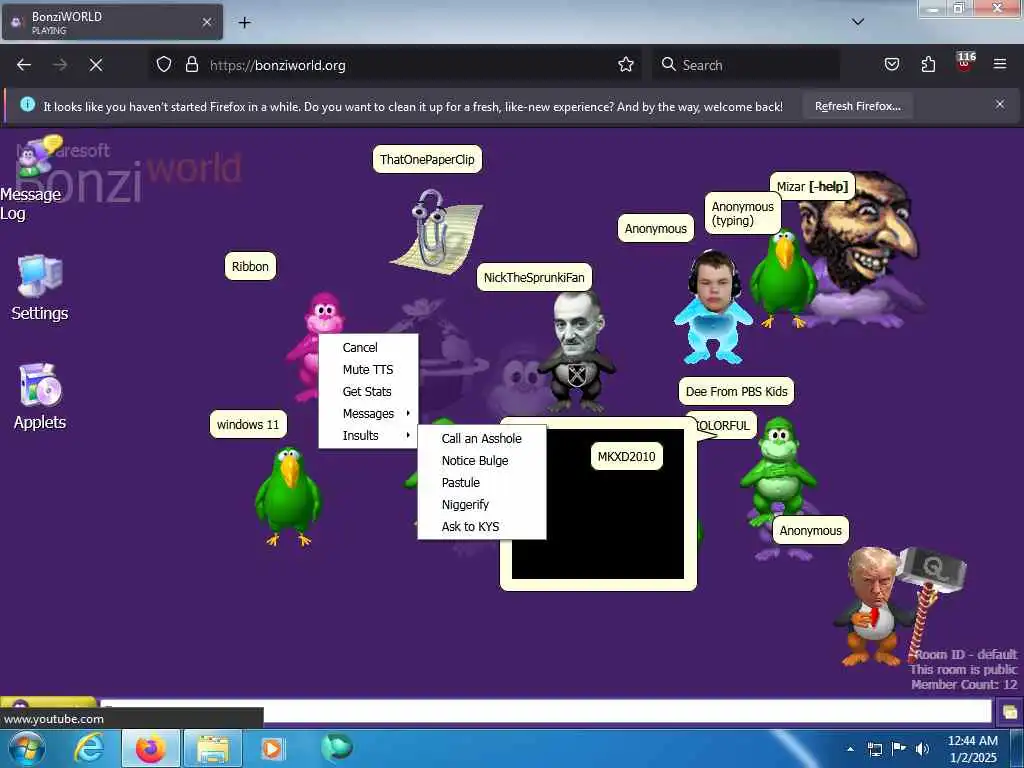Open the Settings desktop icon
The width and height of the screenshot is (1024, 768).
click(39, 287)
